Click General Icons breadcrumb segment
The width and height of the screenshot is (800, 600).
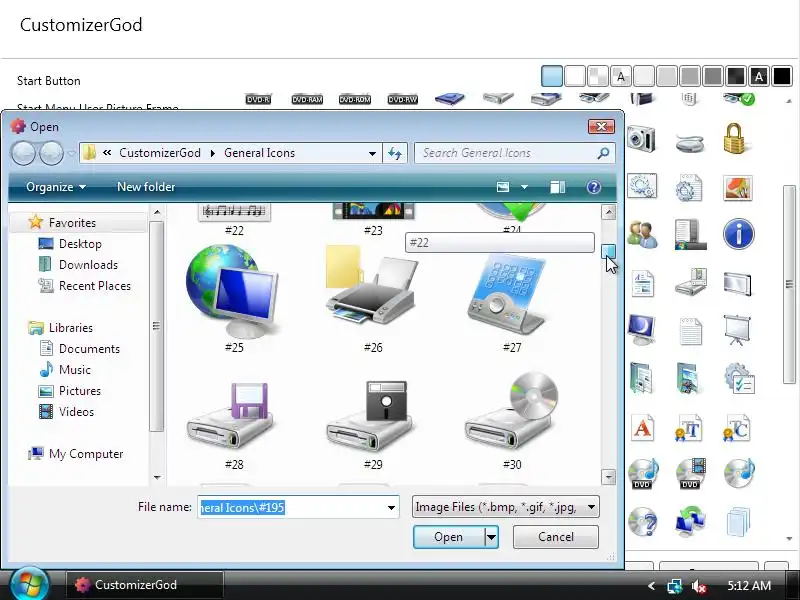(259, 153)
